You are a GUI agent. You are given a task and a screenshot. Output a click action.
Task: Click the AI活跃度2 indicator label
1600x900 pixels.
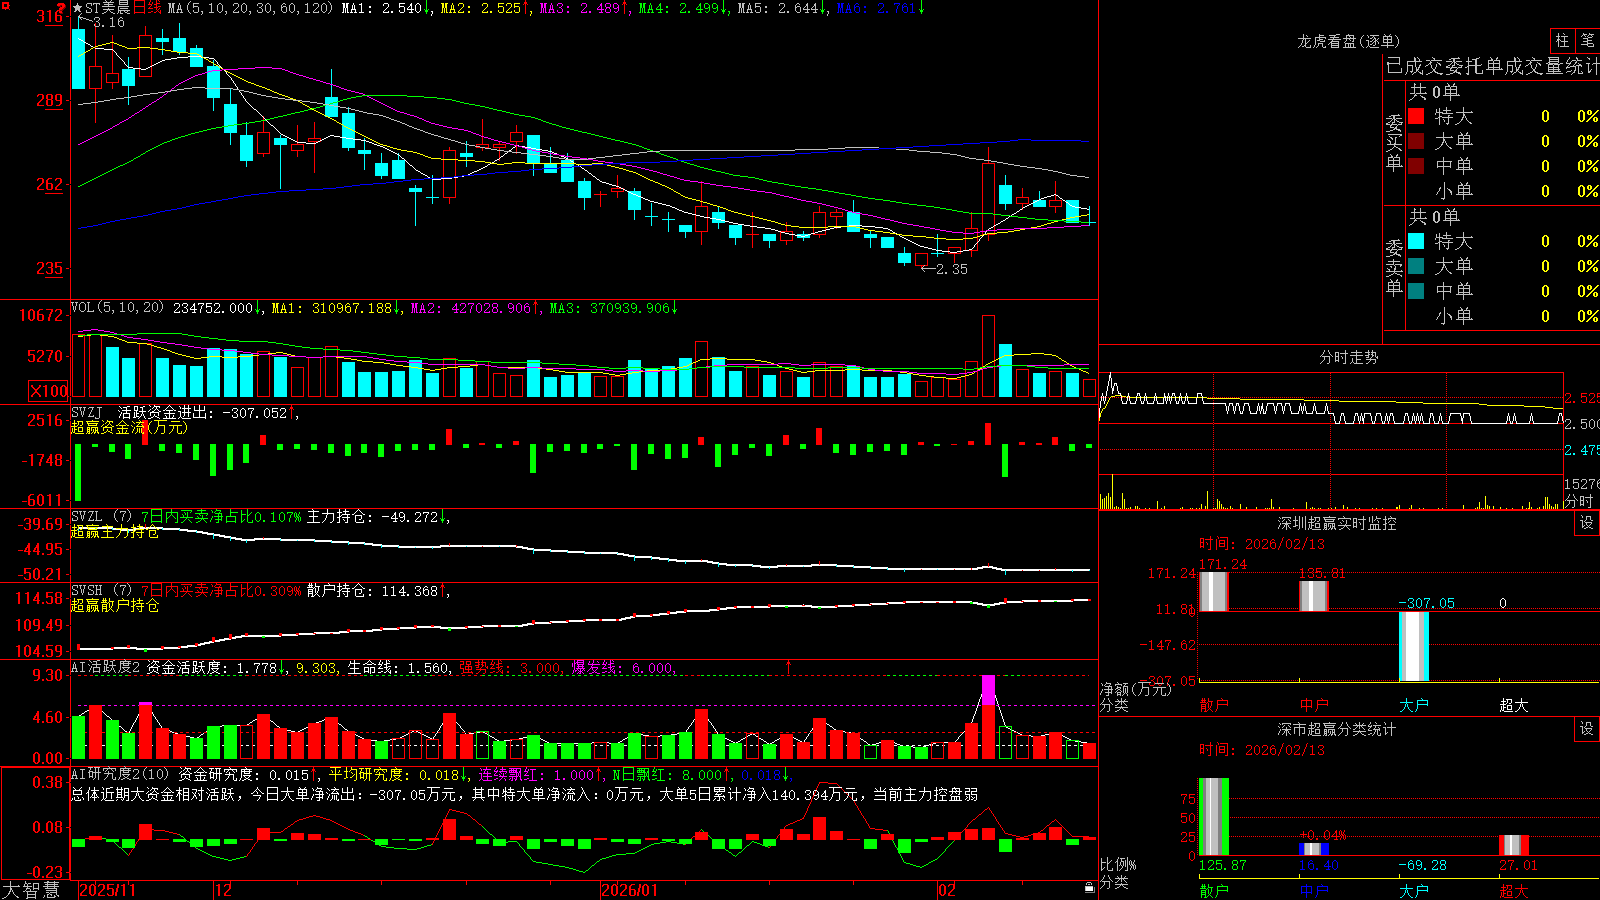point(106,667)
